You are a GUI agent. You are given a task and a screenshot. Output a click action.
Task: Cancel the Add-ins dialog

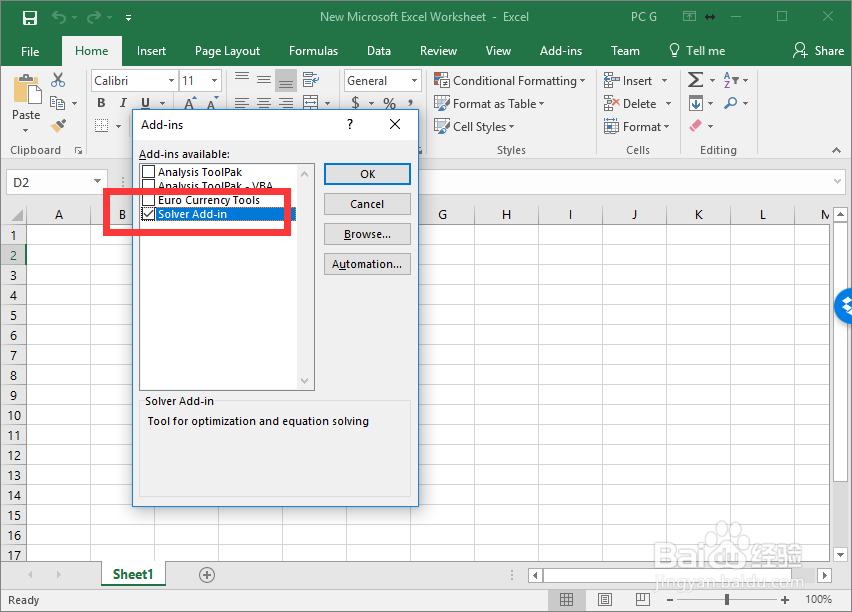click(367, 204)
